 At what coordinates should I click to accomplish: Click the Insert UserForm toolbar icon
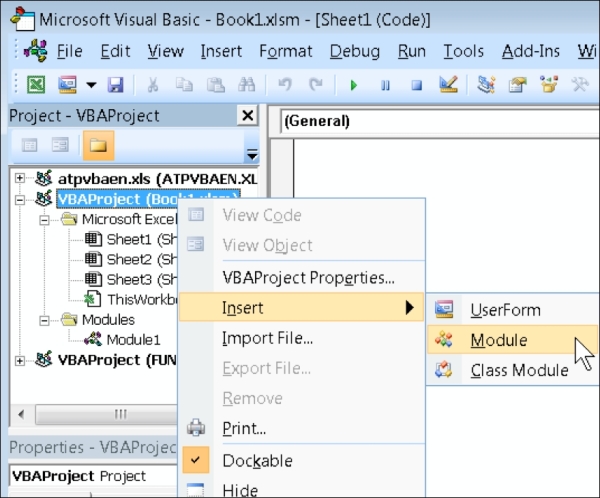pyautogui.click(x=67, y=85)
